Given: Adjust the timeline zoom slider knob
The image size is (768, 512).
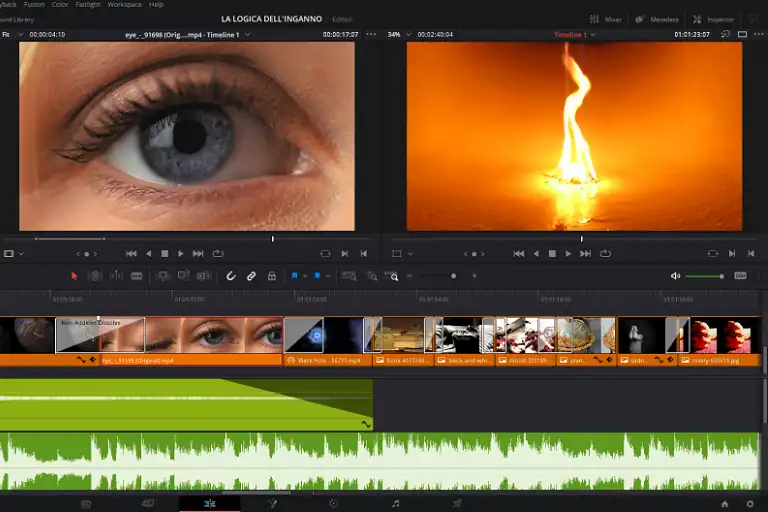Looking at the screenshot, I should (x=454, y=276).
